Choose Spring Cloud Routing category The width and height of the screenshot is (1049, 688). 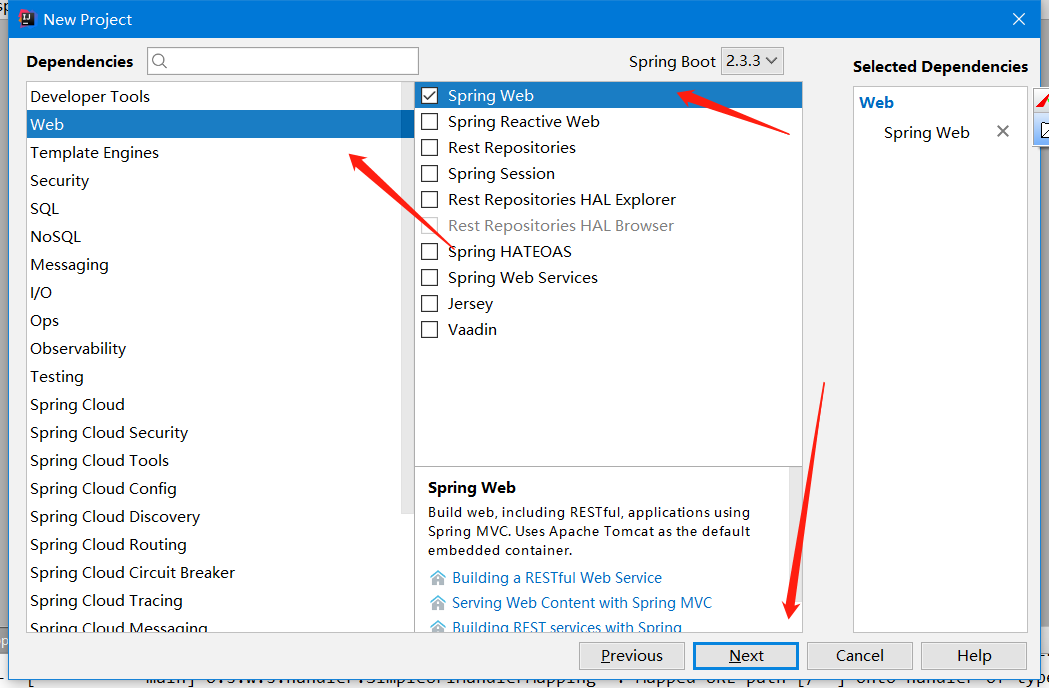click(214, 545)
